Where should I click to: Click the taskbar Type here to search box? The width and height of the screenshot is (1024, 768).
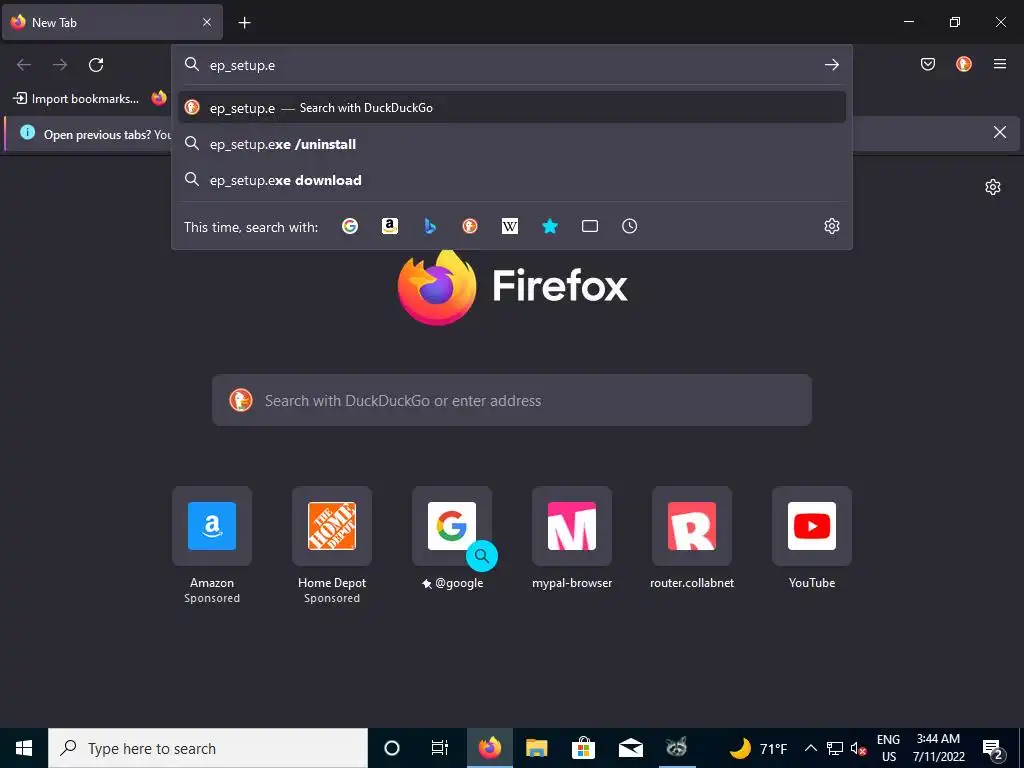coord(208,748)
